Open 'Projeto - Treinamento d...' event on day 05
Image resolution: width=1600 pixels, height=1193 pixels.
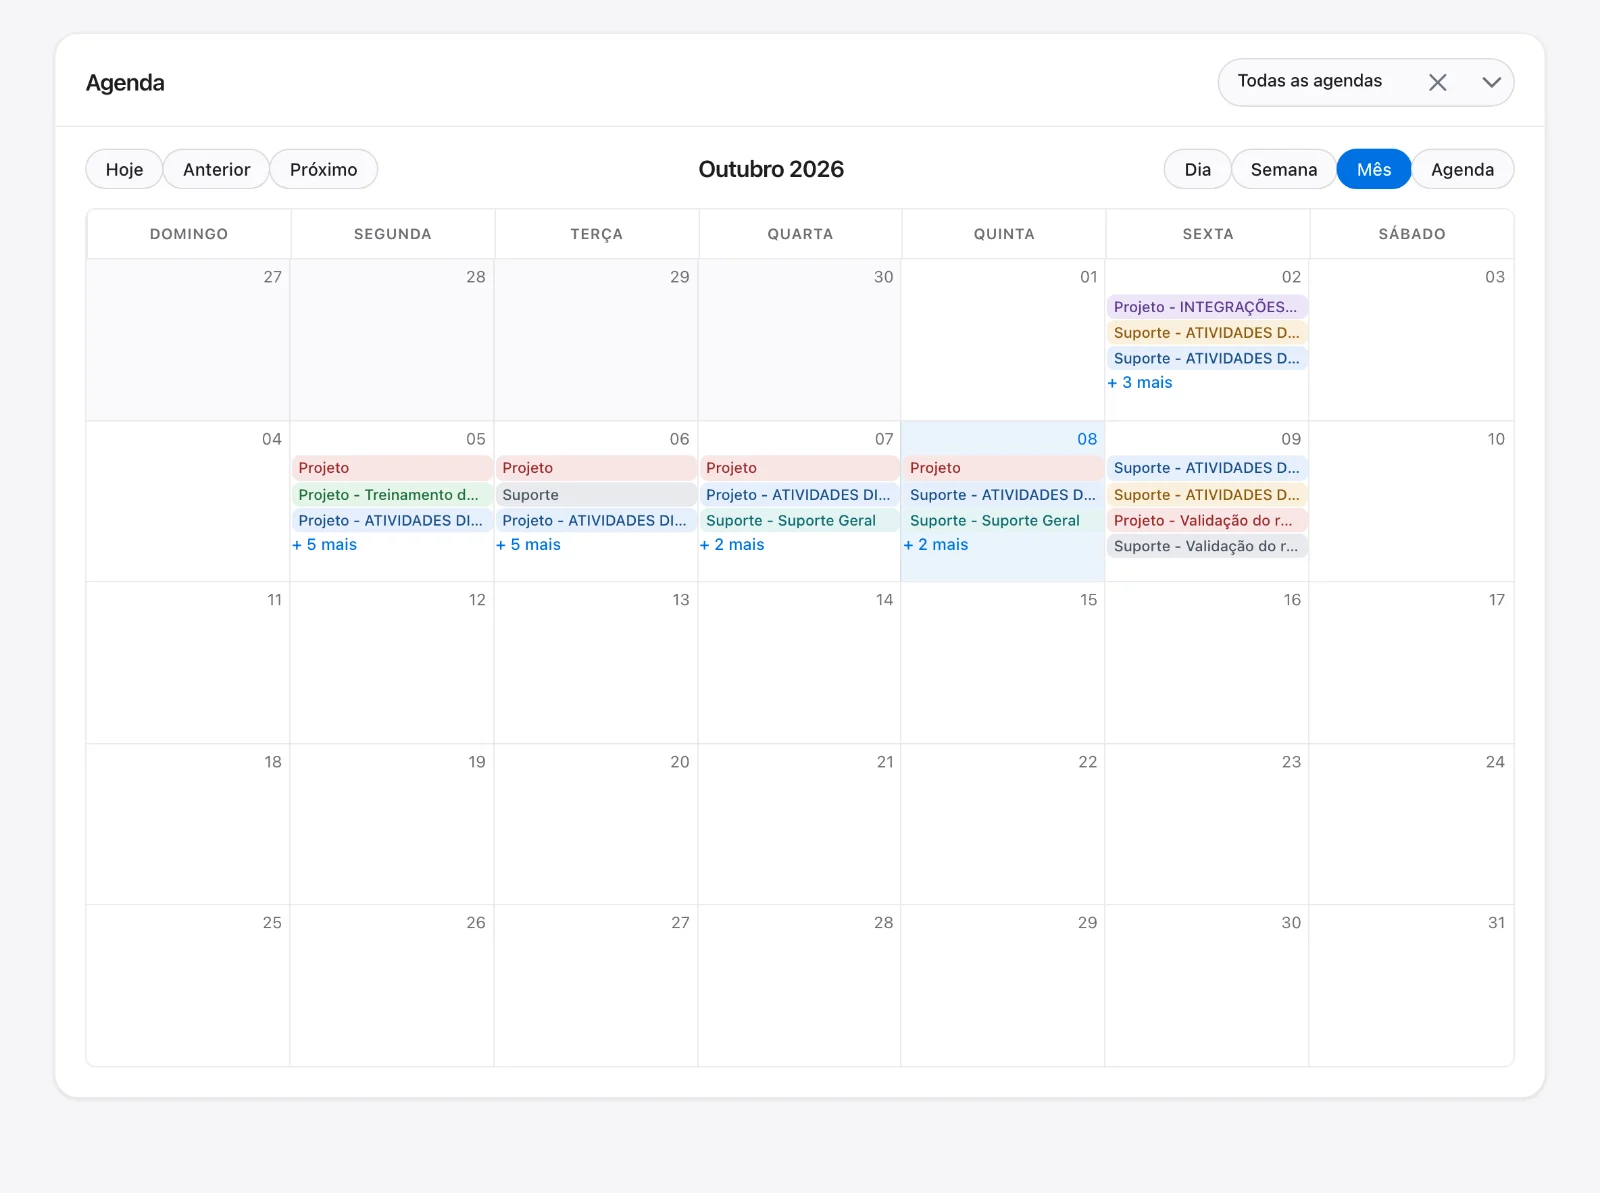point(392,495)
